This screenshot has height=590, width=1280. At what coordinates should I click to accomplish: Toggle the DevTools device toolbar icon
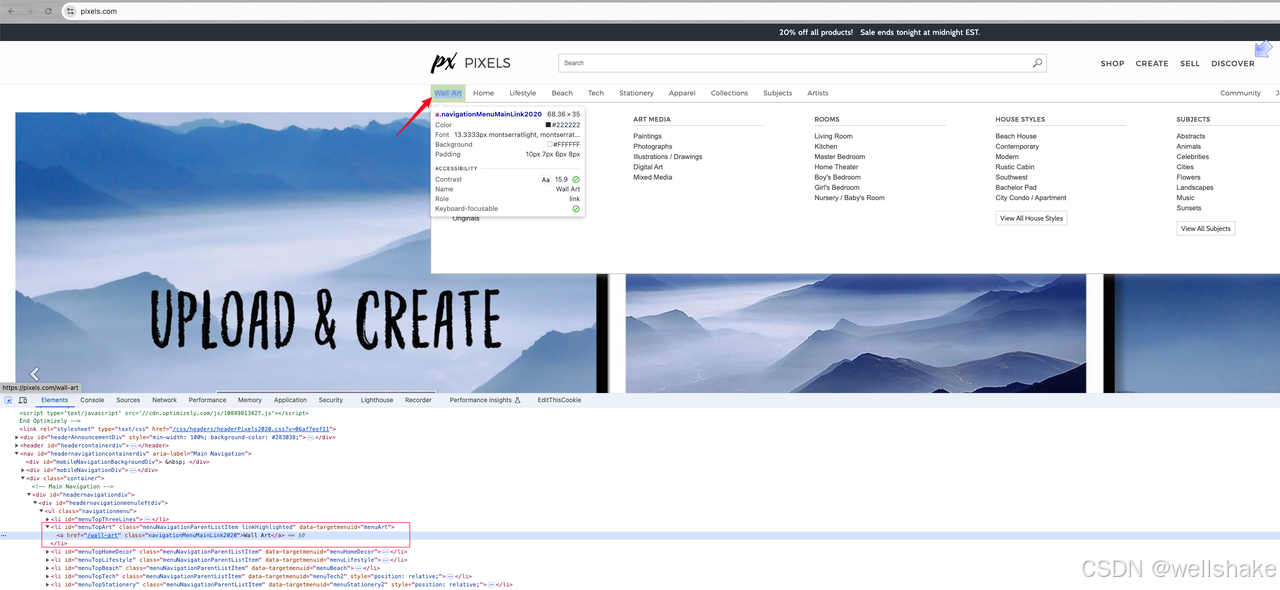click(24, 400)
